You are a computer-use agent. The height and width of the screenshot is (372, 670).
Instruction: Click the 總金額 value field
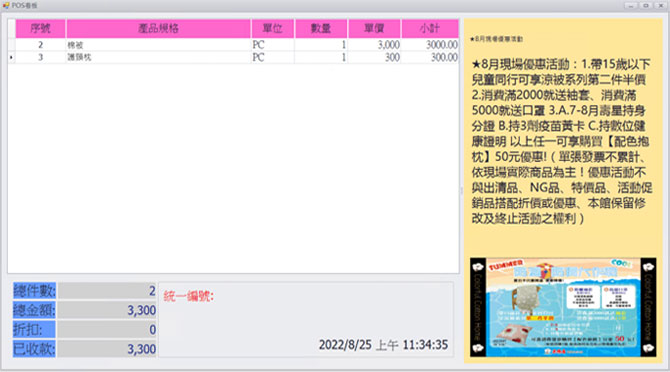click(x=107, y=310)
